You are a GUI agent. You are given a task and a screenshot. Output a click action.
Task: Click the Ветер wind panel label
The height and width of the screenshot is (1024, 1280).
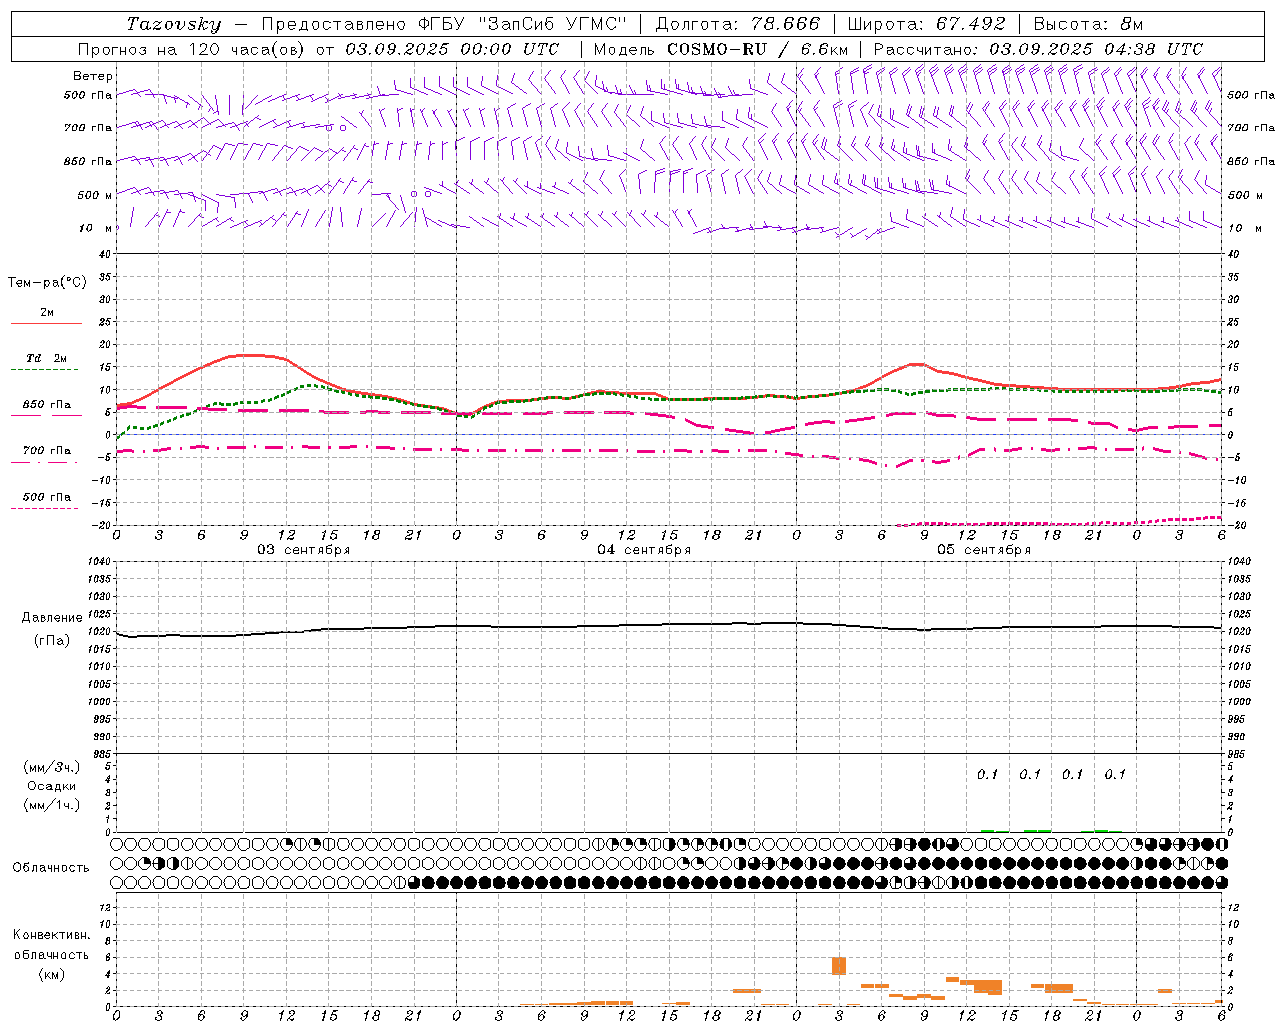click(93, 76)
